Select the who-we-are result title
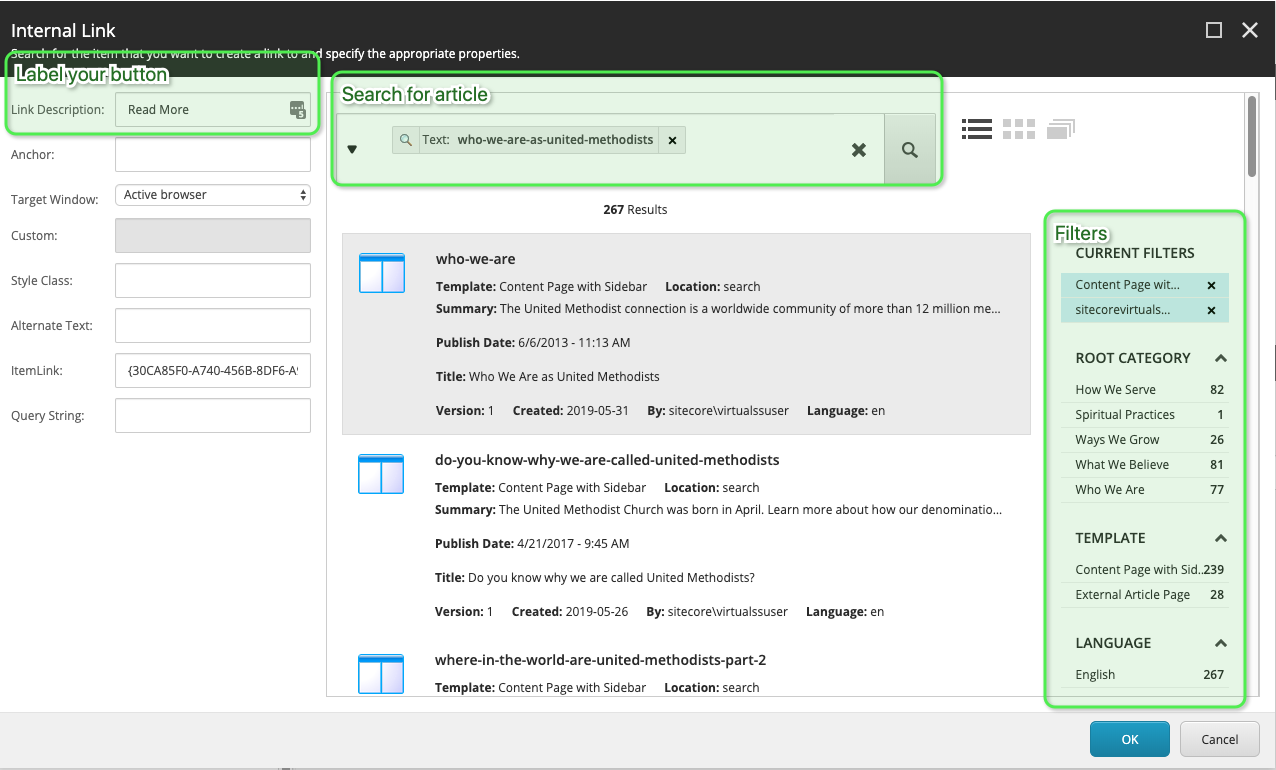Image resolution: width=1276 pixels, height=770 pixels. tap(475, 259)
